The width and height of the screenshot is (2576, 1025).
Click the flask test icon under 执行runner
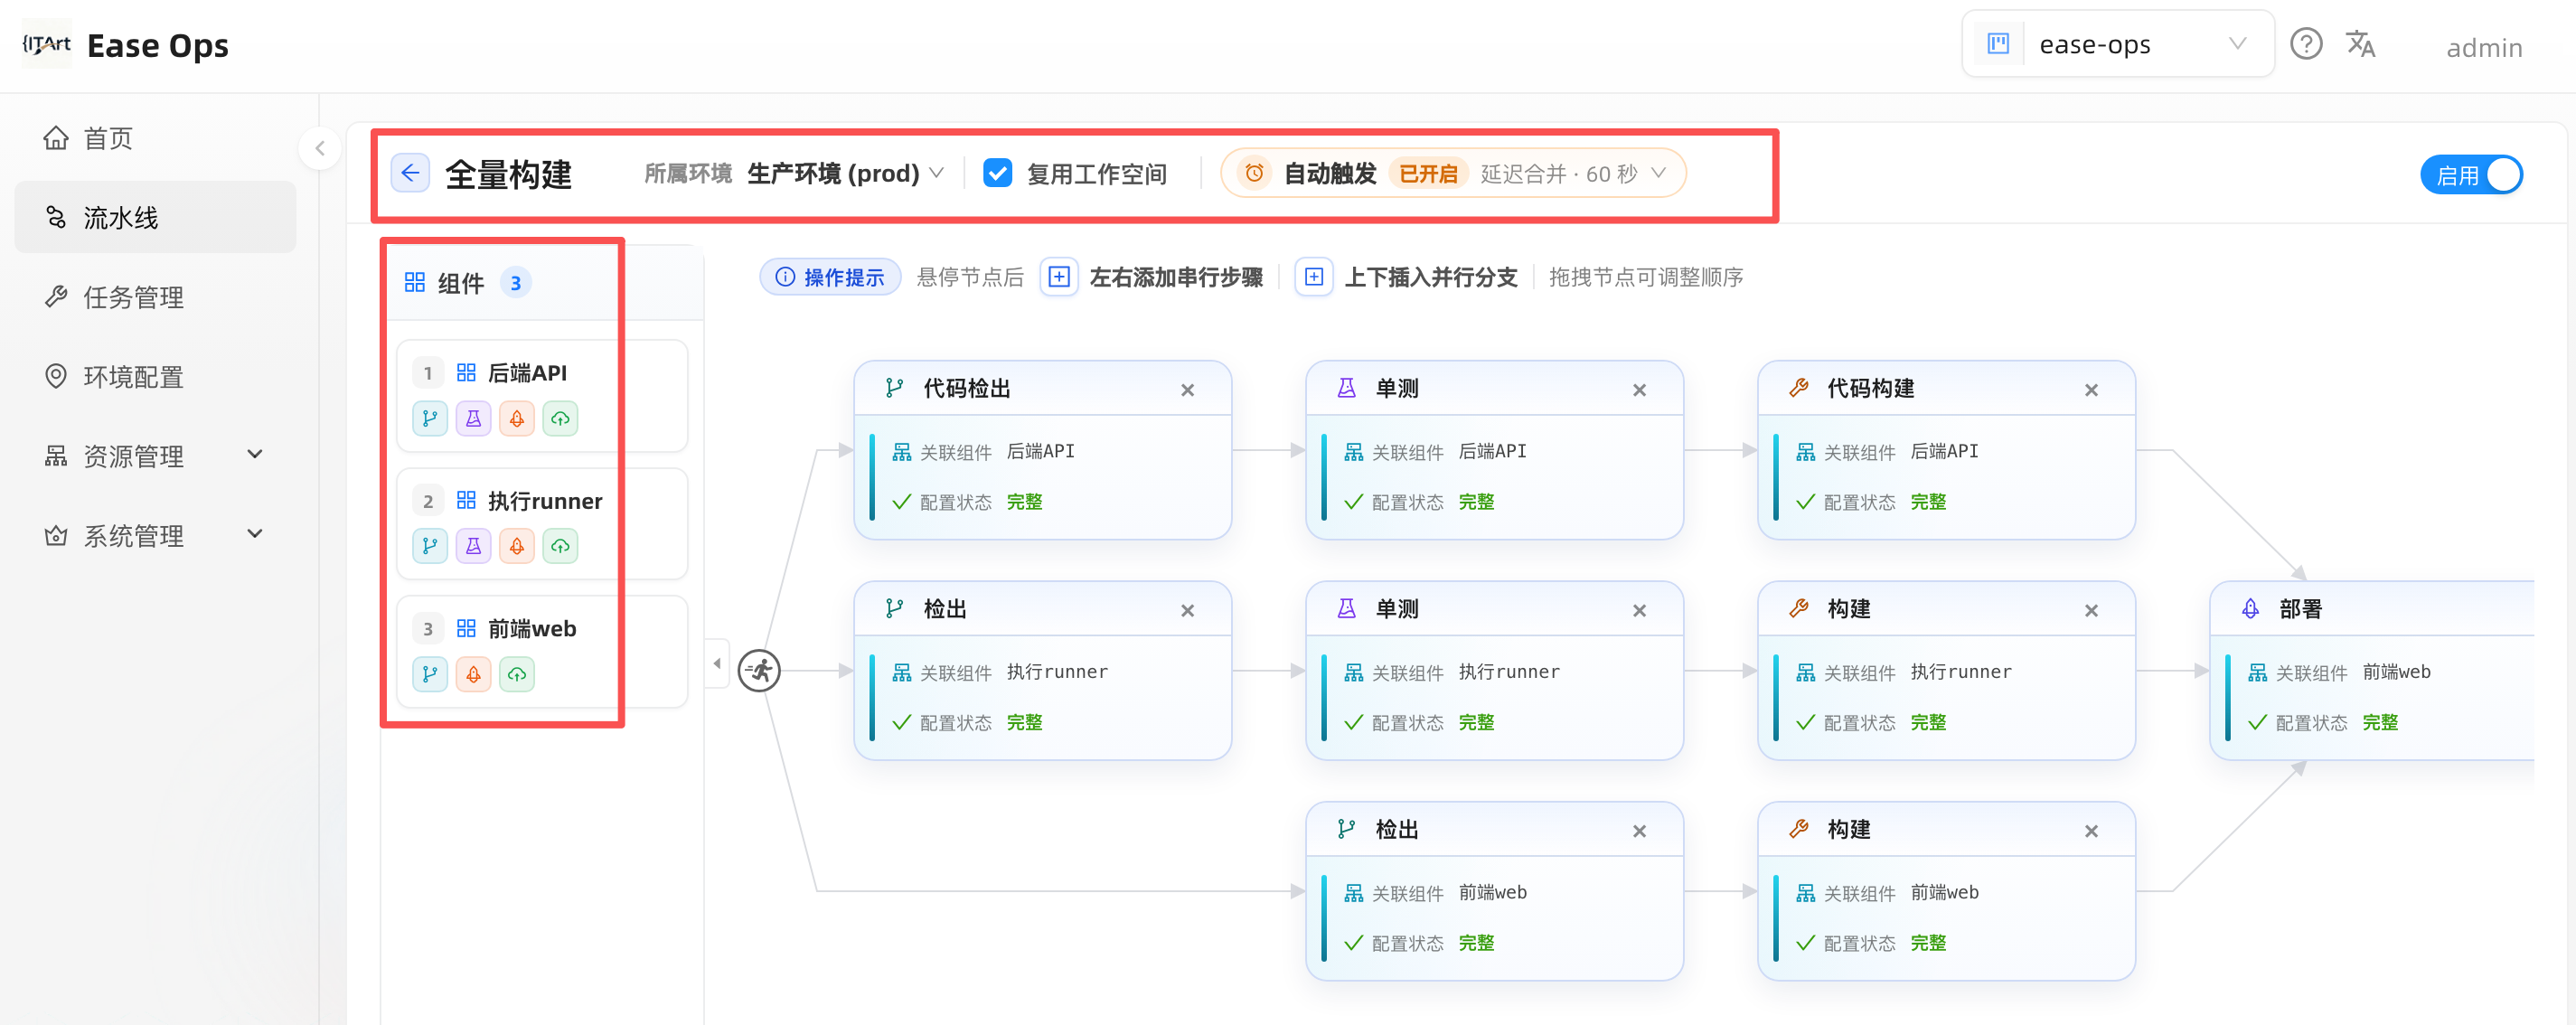click(473, 546)
